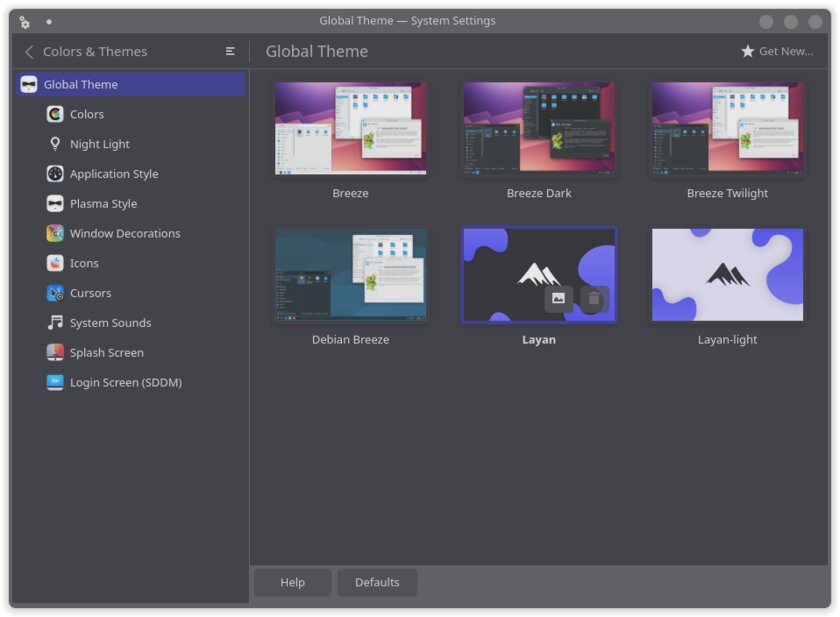The width and height of the screenshot is (840, 617).
Task: Open Window Decorations settings
Action: (x=122, y=233)
